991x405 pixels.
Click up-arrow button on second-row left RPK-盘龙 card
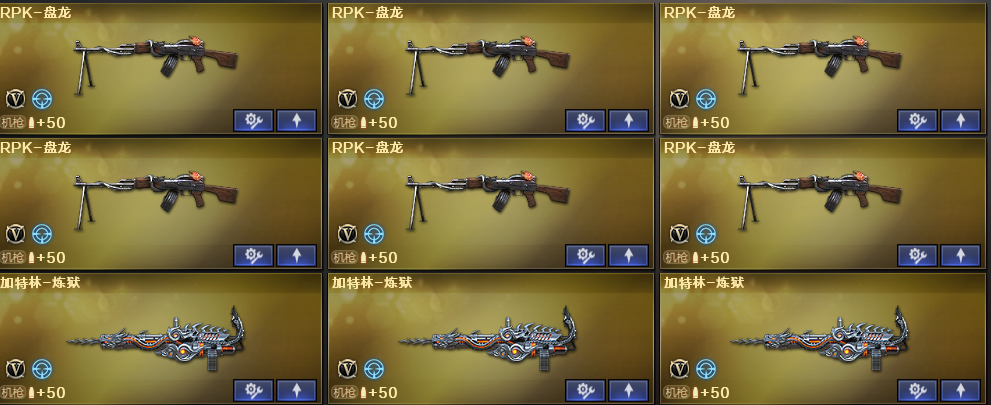(x=296, y=256)
